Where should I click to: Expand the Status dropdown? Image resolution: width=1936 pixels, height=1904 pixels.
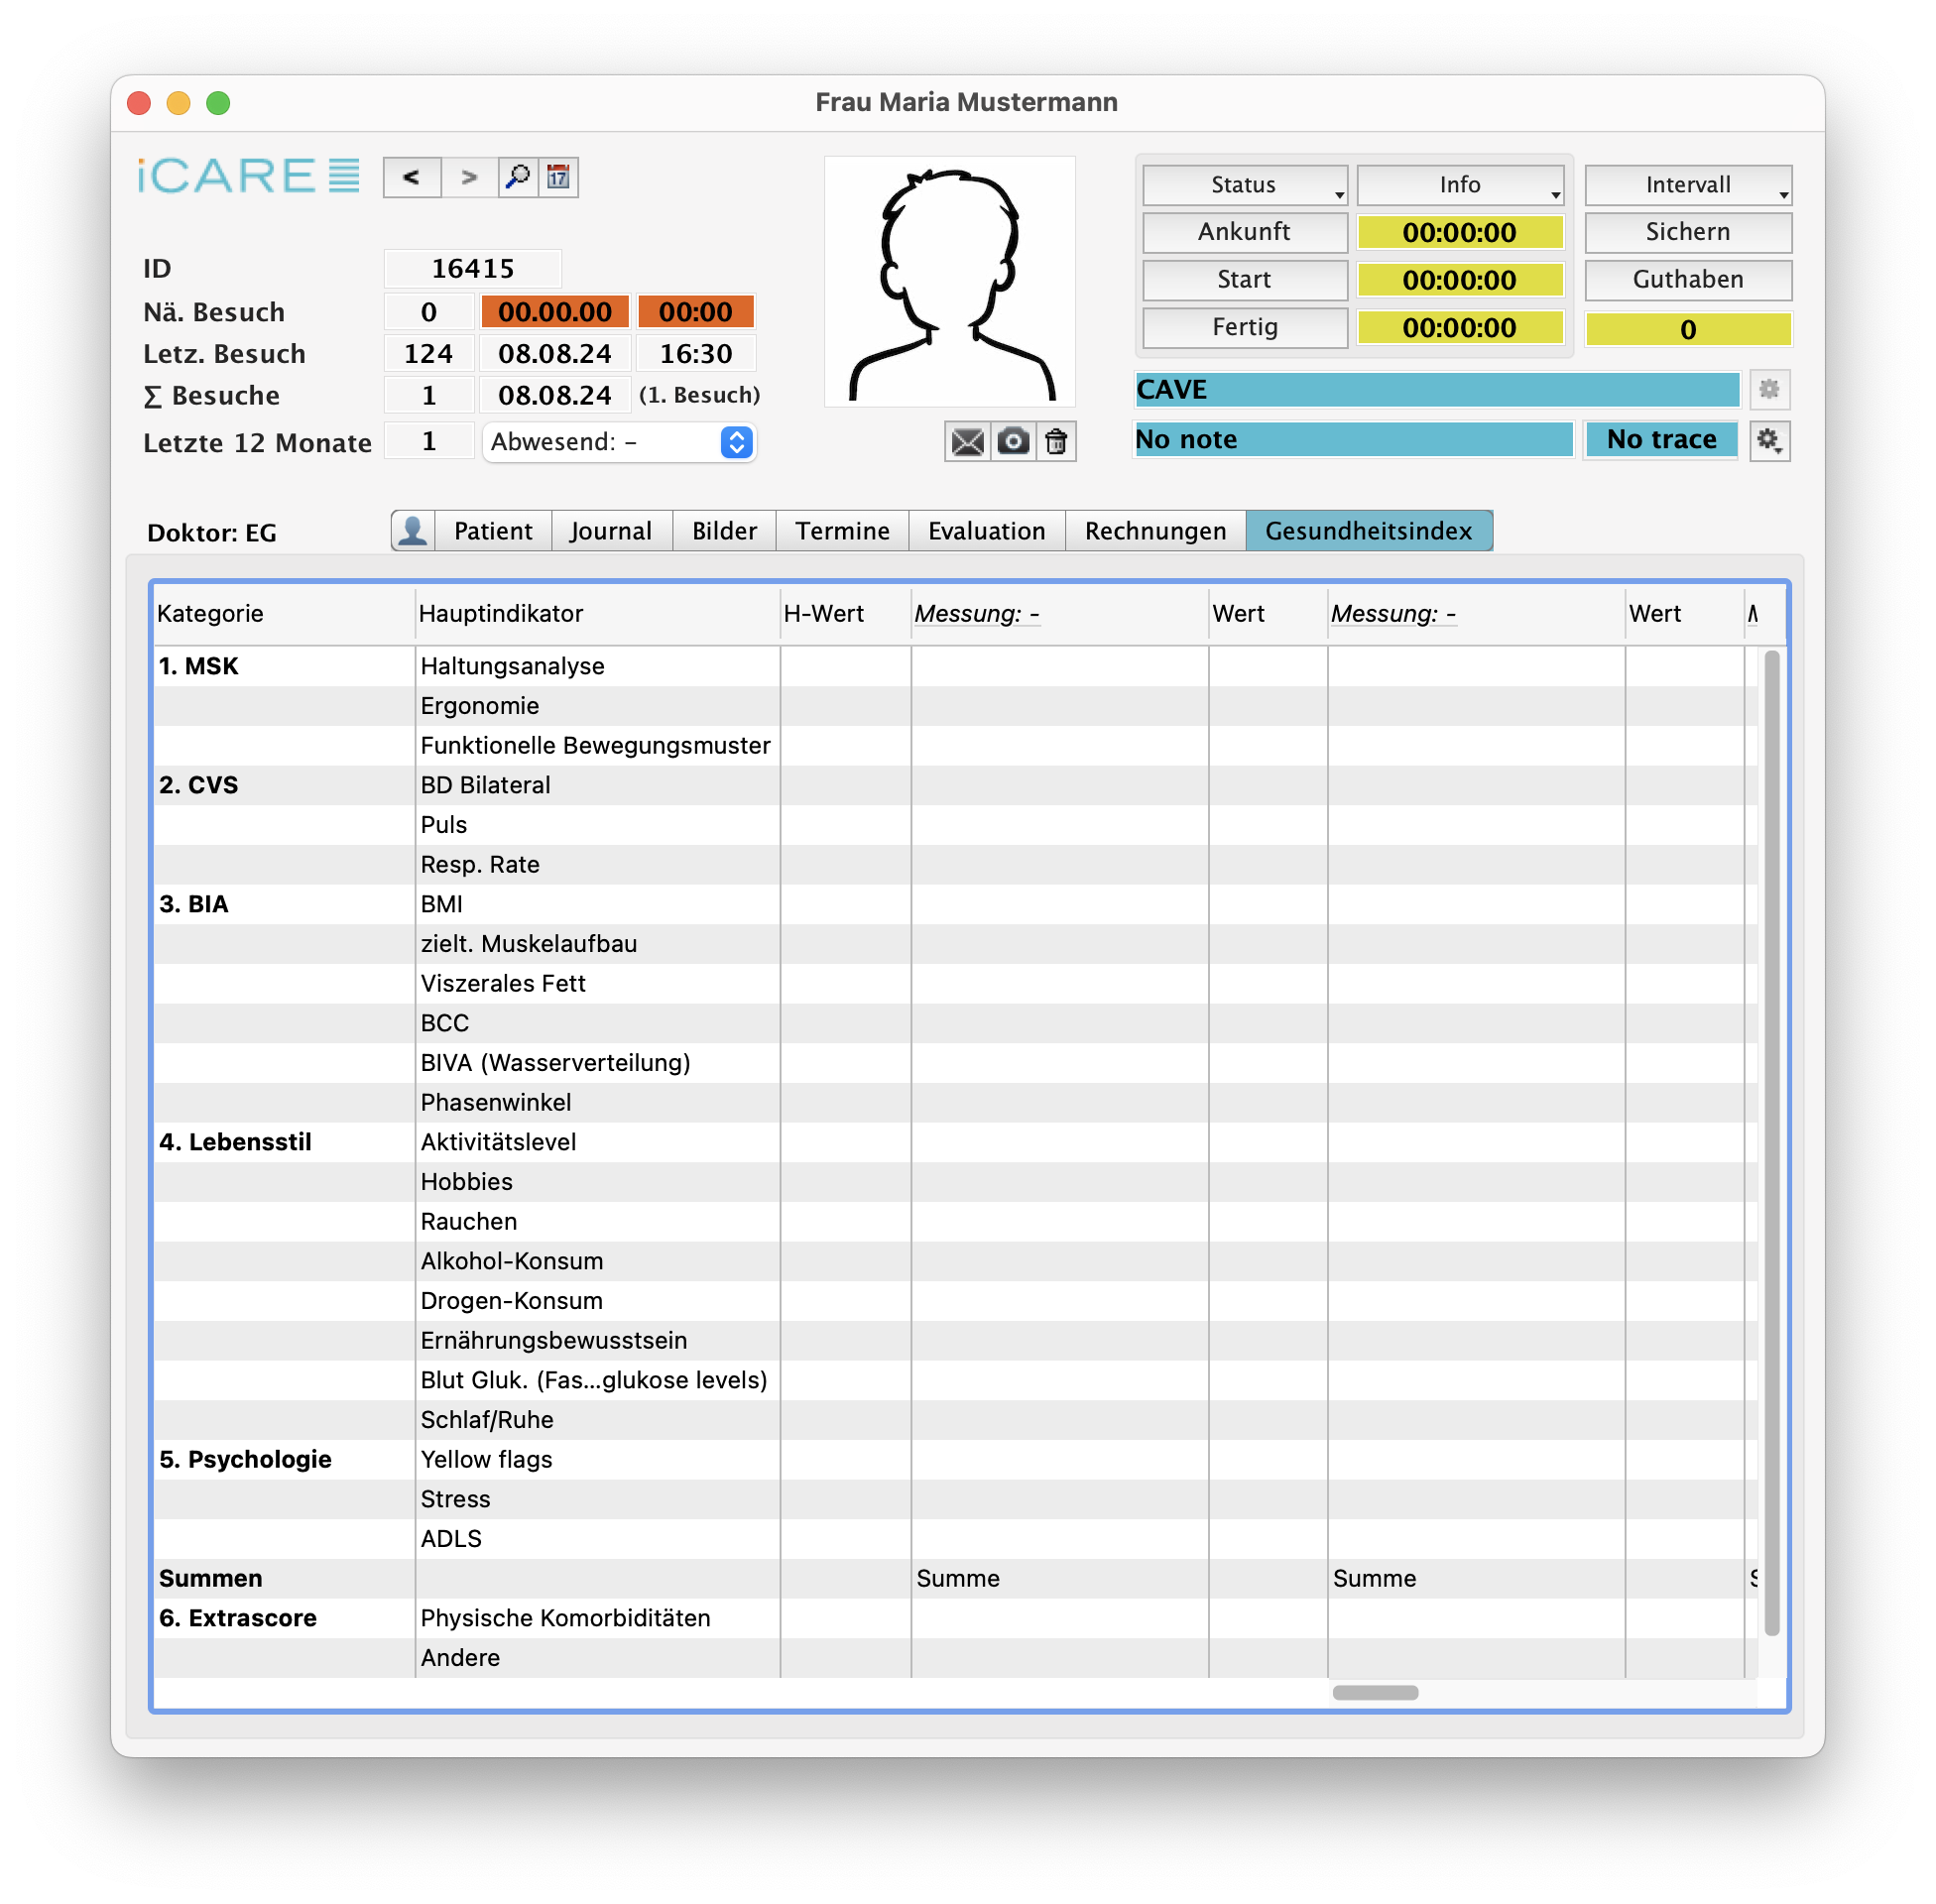tap(1244, 185)
